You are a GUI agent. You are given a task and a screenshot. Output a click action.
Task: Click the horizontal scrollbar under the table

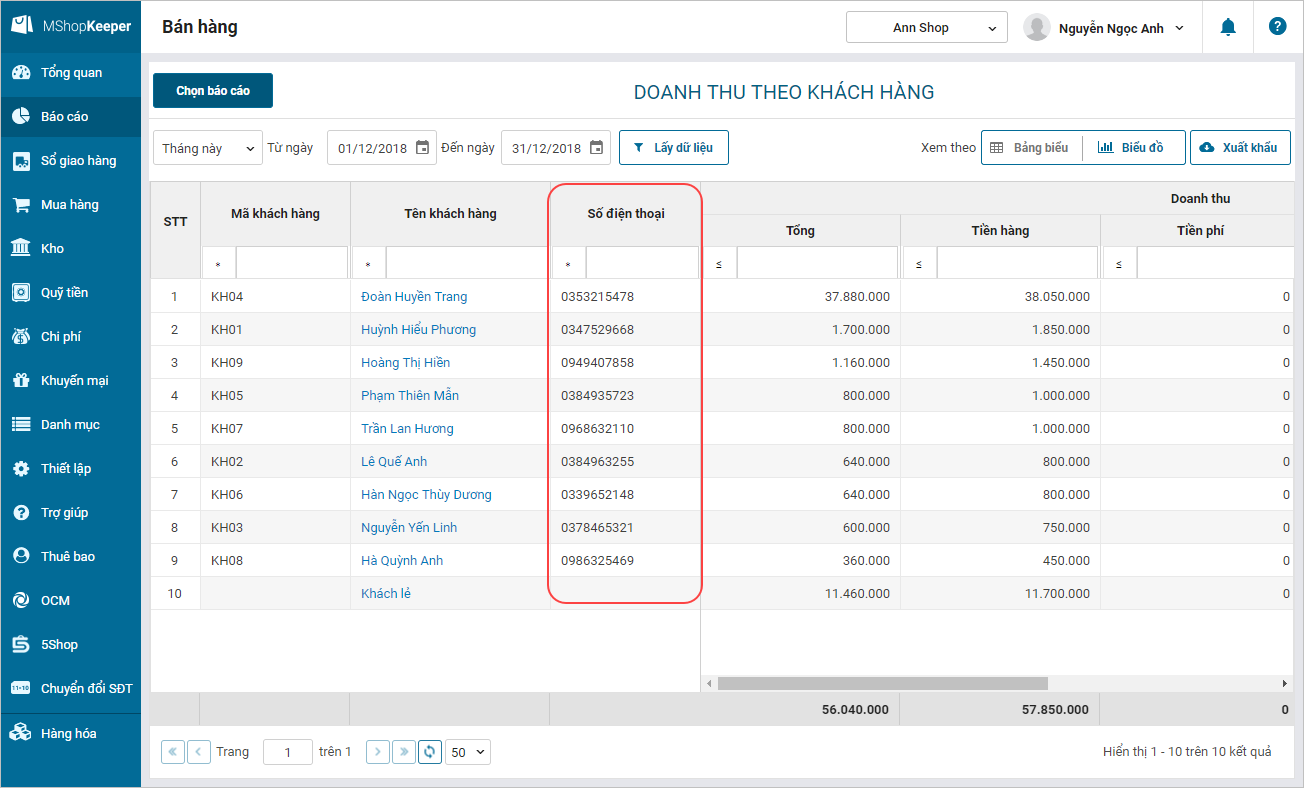[882, 684]
